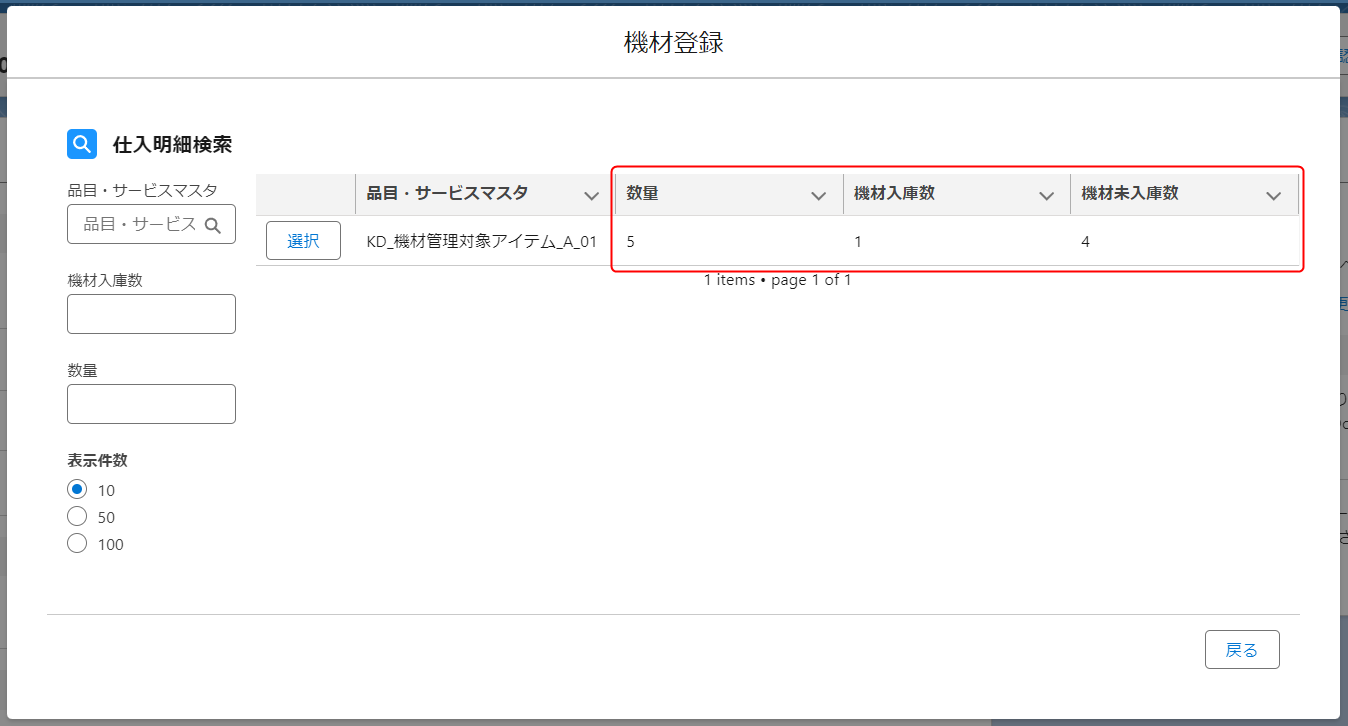Click the 機材入庫数 filter text box
Viewport: 1348px width, 726px height.
click(151, 314)
